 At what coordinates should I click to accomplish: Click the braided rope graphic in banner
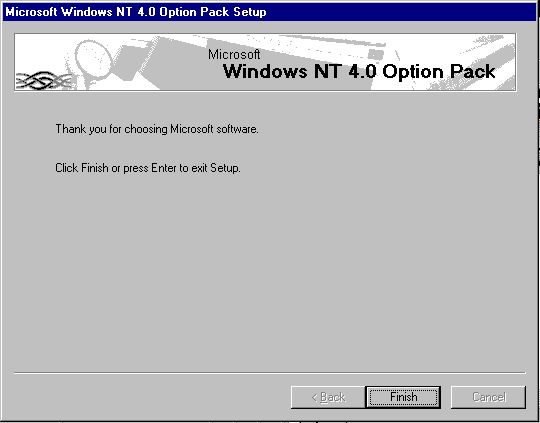[43, 81]
